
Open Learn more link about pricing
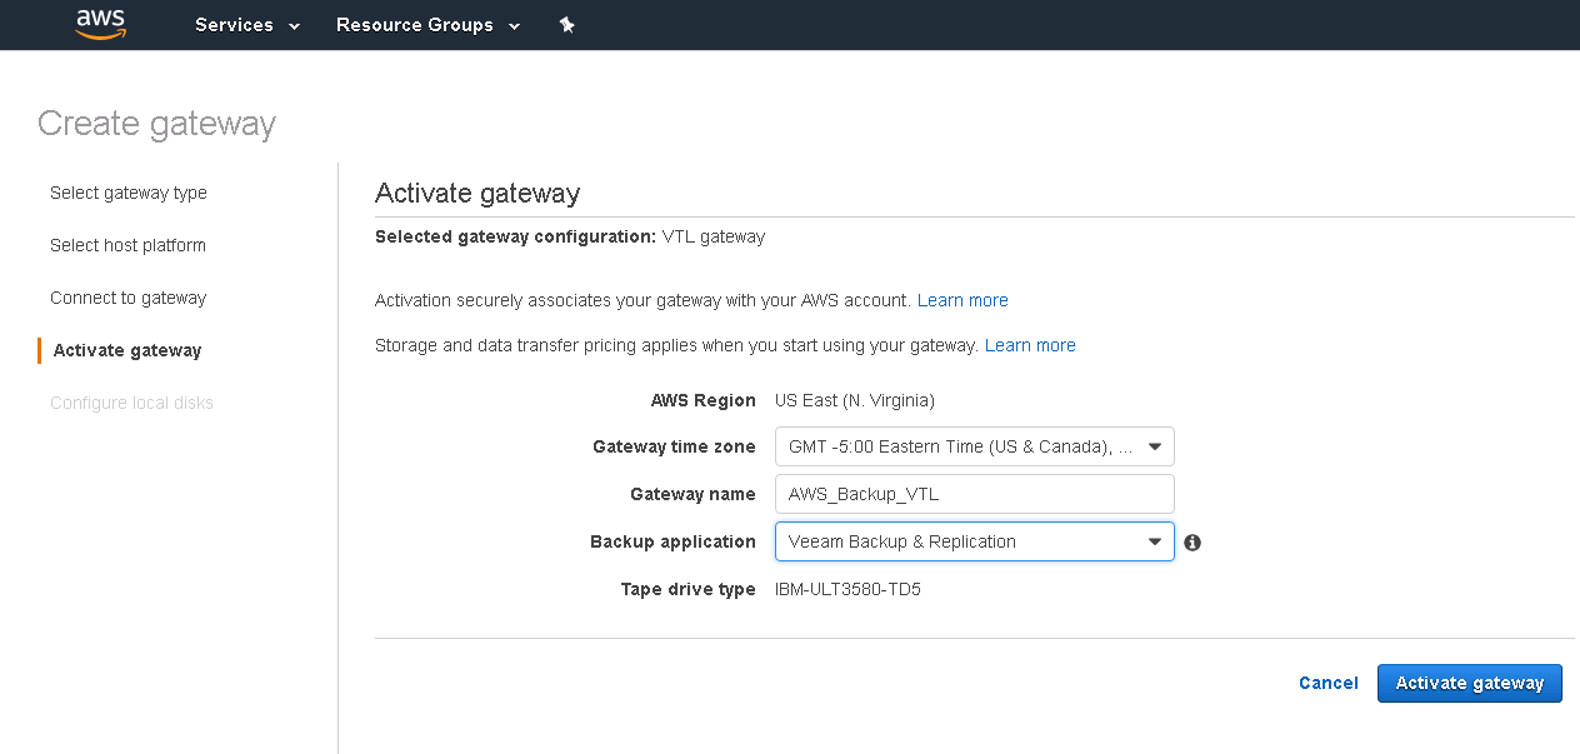1030,345
